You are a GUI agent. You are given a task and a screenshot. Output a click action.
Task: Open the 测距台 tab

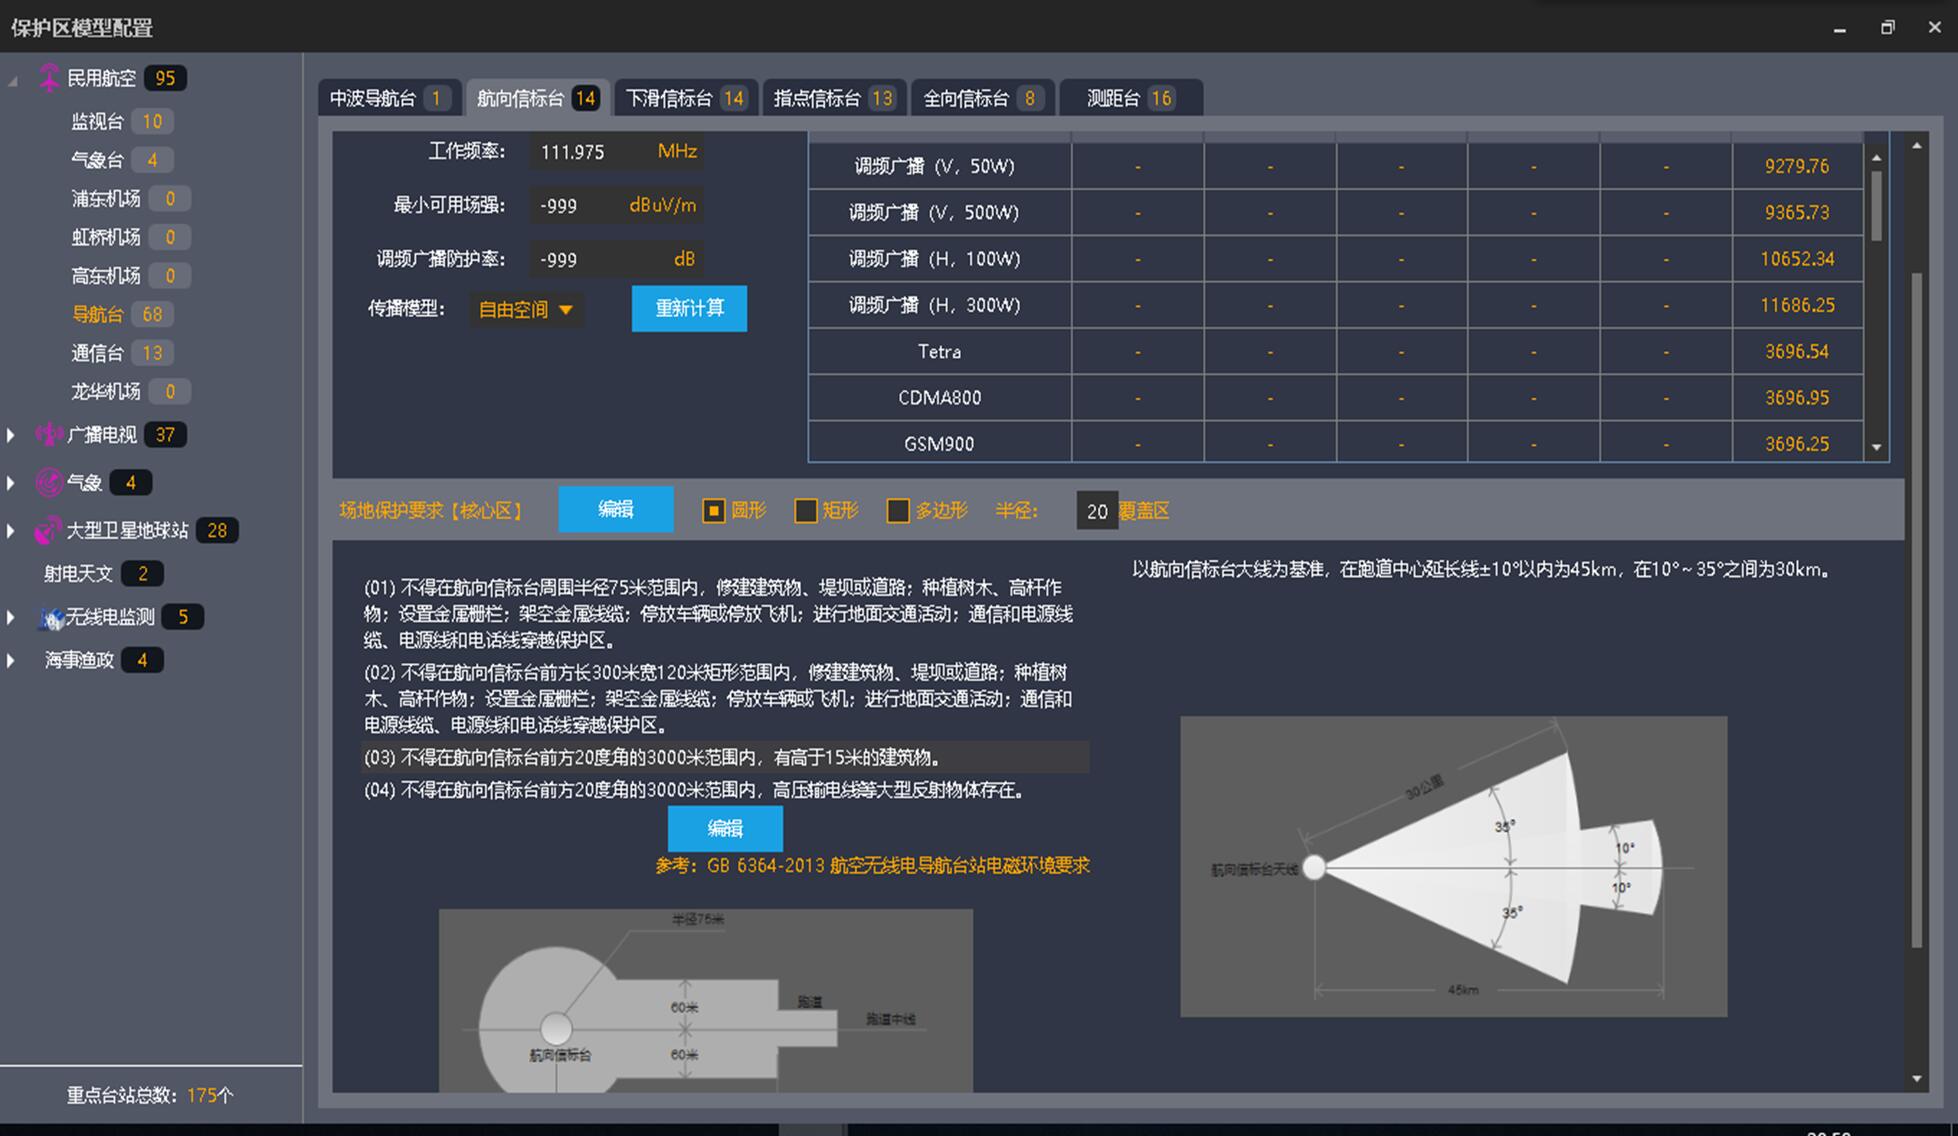[1130, 98]
